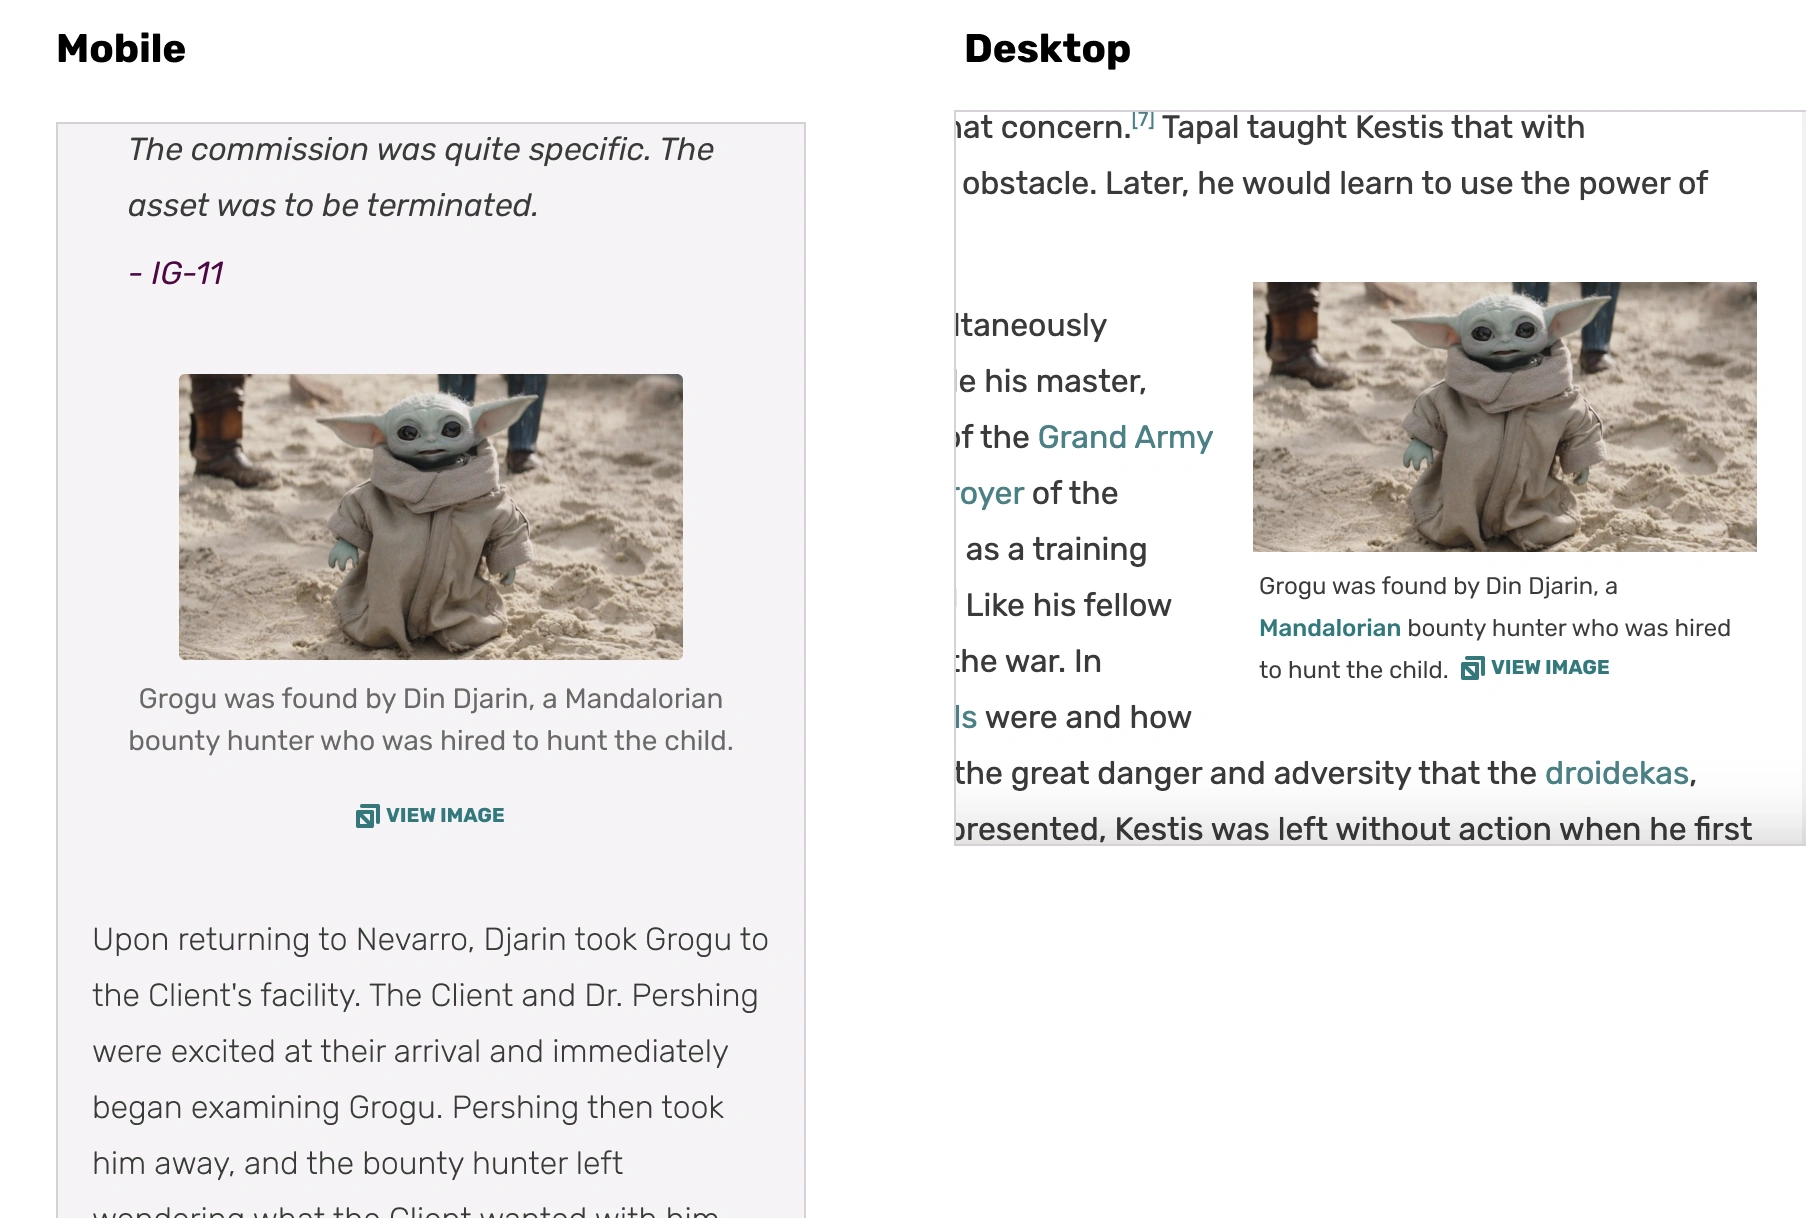Open the Grogu thumbnail in the mobile view
The height and width of the screenshot is (1218, 1806).
pyautogui.click(x=431, y=517)
